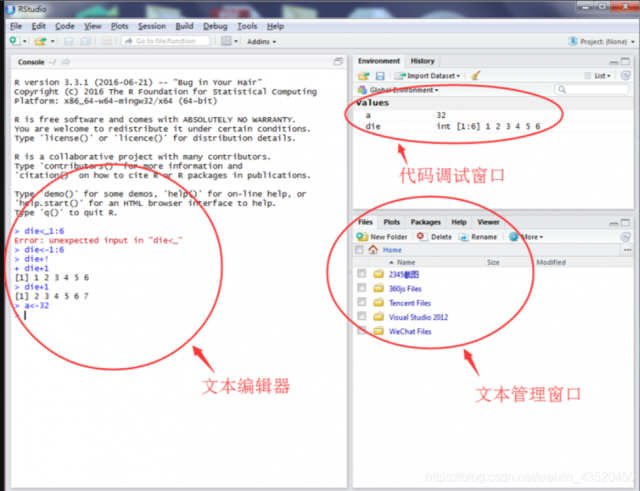Screen dimensions: 640x491
Task: Click the go to directory ellipsis button
Action: 627,250
